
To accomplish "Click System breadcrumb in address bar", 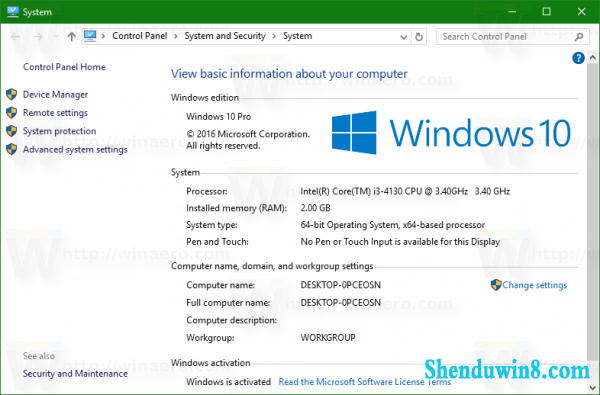I will (x=297, y=36).
